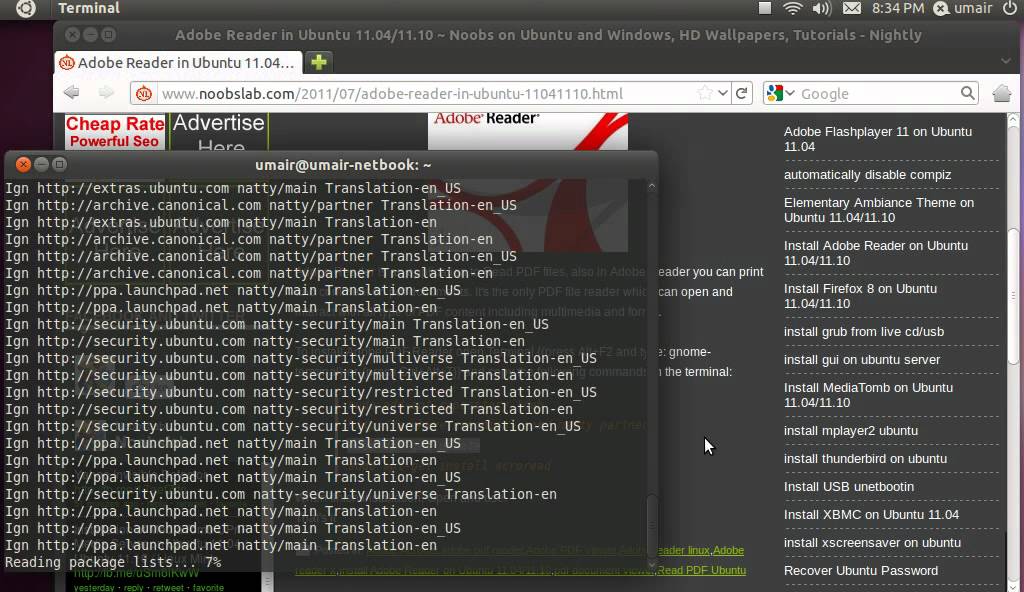Click the Advertise Here banner
1024x592 pixels.
[219, 131]
